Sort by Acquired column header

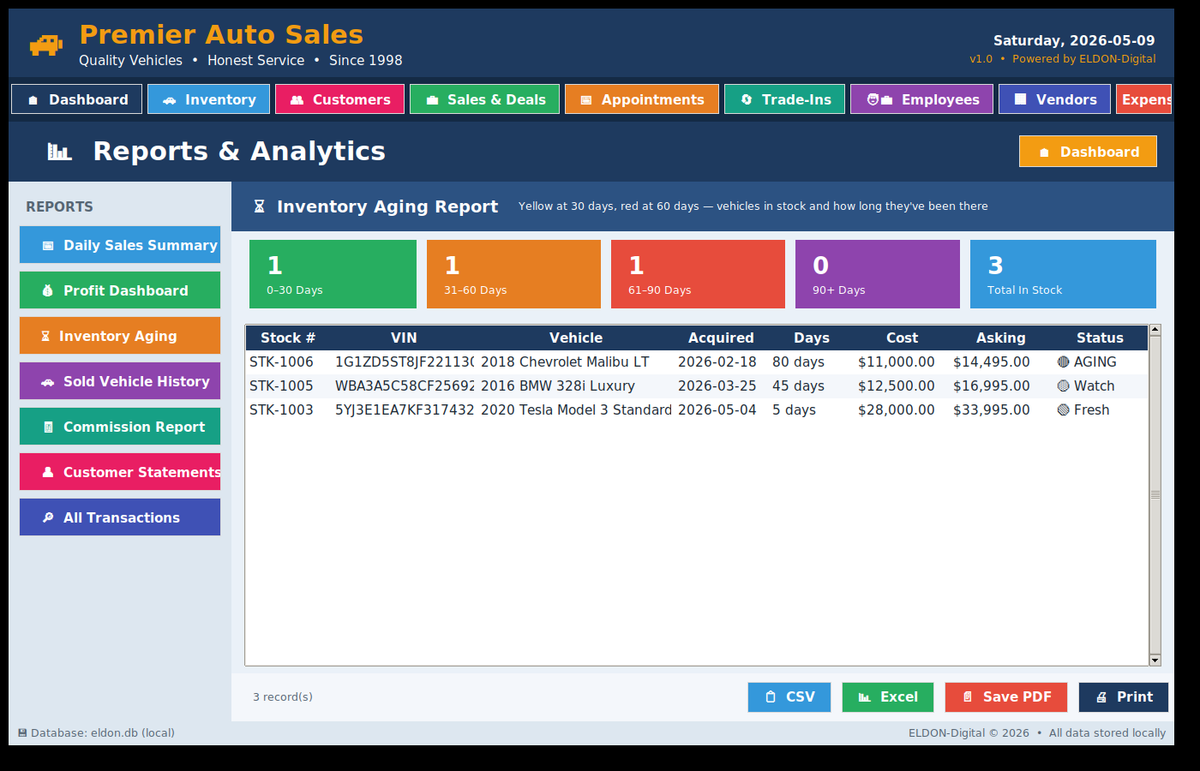tap(721, 338)
